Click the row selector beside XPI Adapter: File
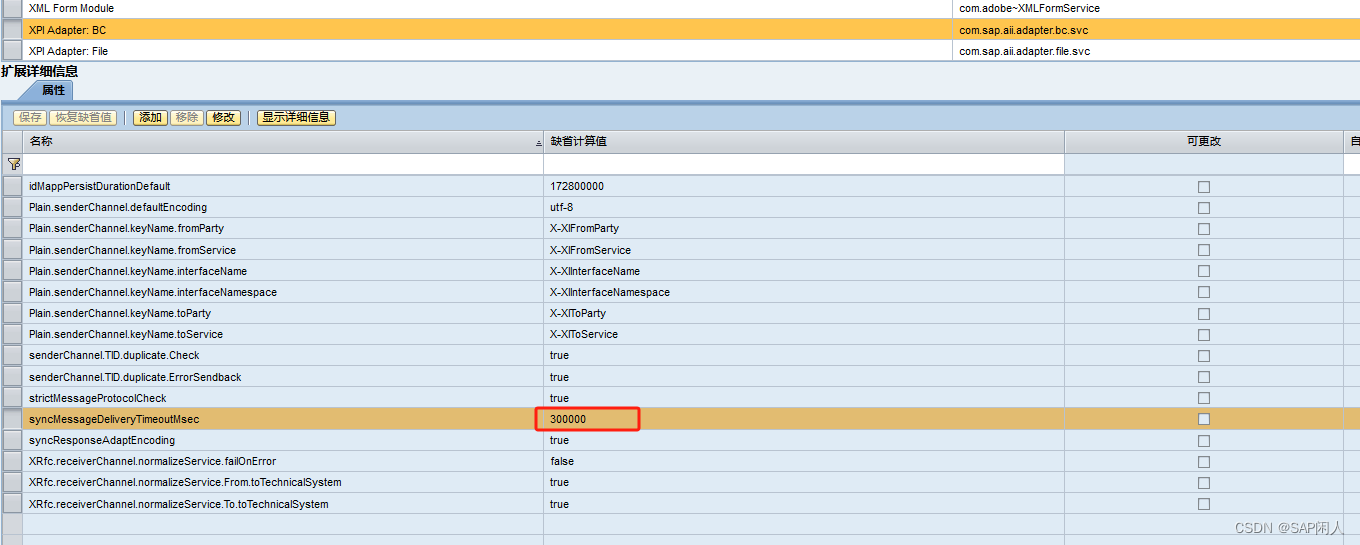1360x545 pixels. pyautogui.click(x=12, y=51)
